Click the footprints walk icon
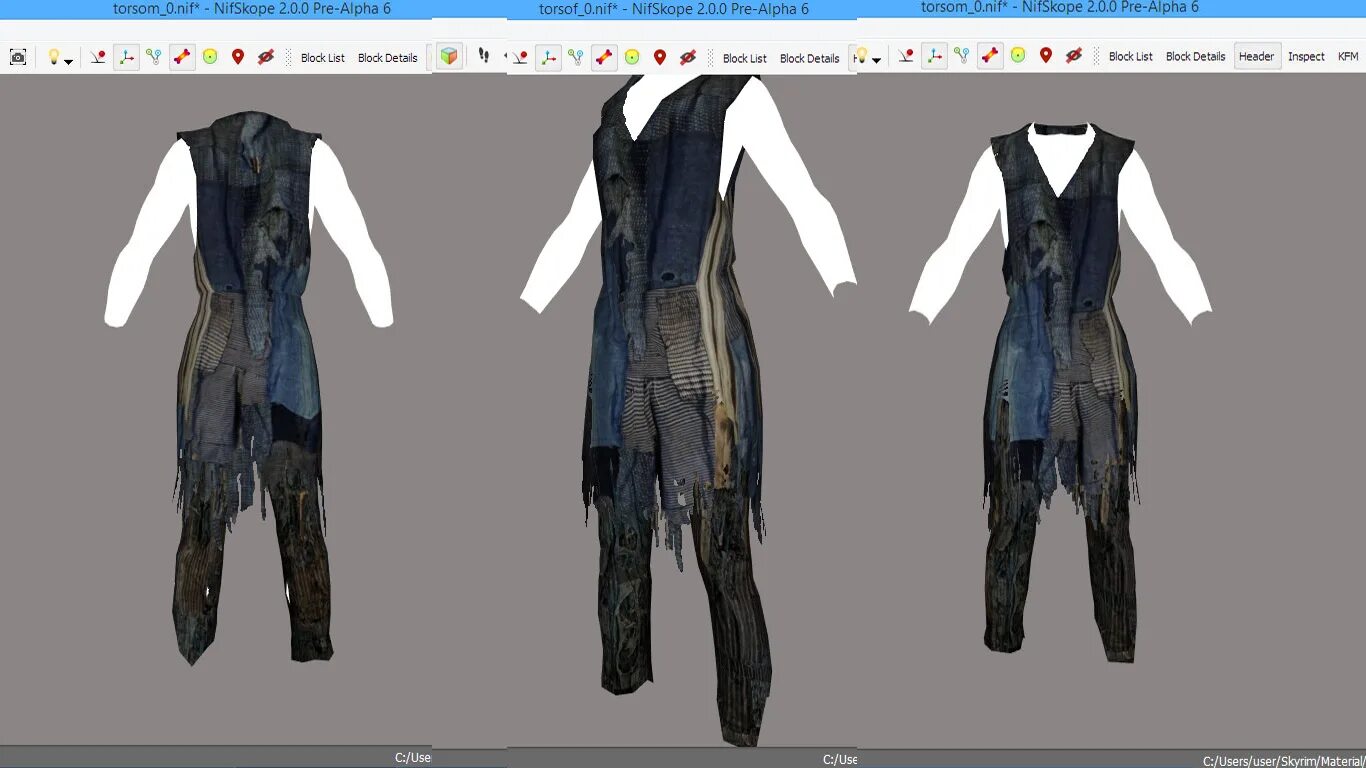 484,56
